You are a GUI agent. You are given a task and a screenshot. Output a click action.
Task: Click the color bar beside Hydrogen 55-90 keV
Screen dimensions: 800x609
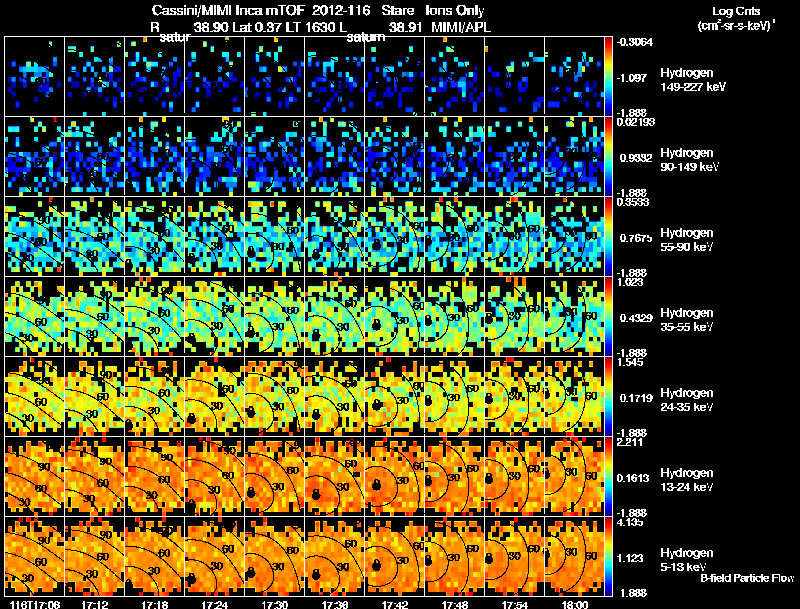click(608, 236)
